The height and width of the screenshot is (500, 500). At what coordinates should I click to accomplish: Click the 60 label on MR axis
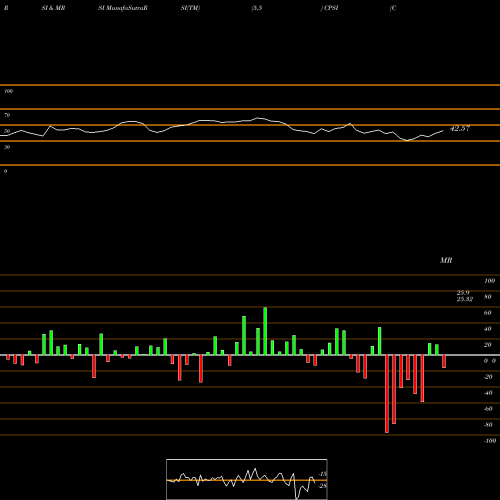coord(488,313)
